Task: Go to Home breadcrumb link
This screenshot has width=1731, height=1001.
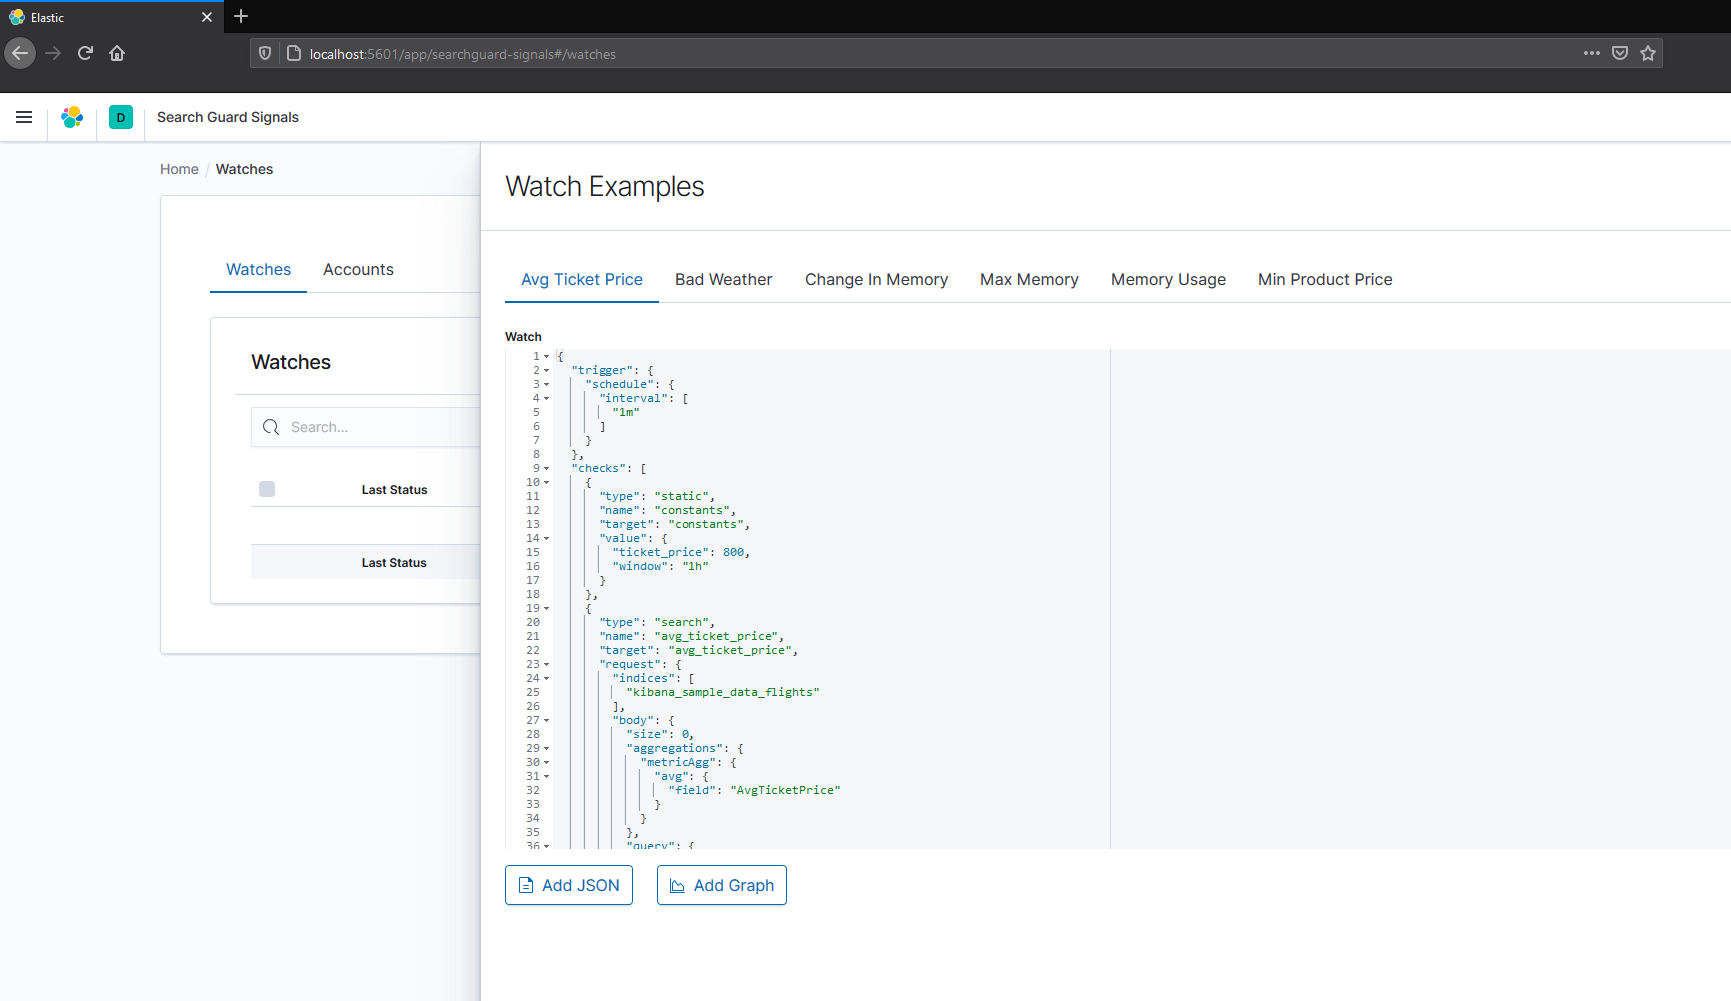Action: tap(179, 169)
